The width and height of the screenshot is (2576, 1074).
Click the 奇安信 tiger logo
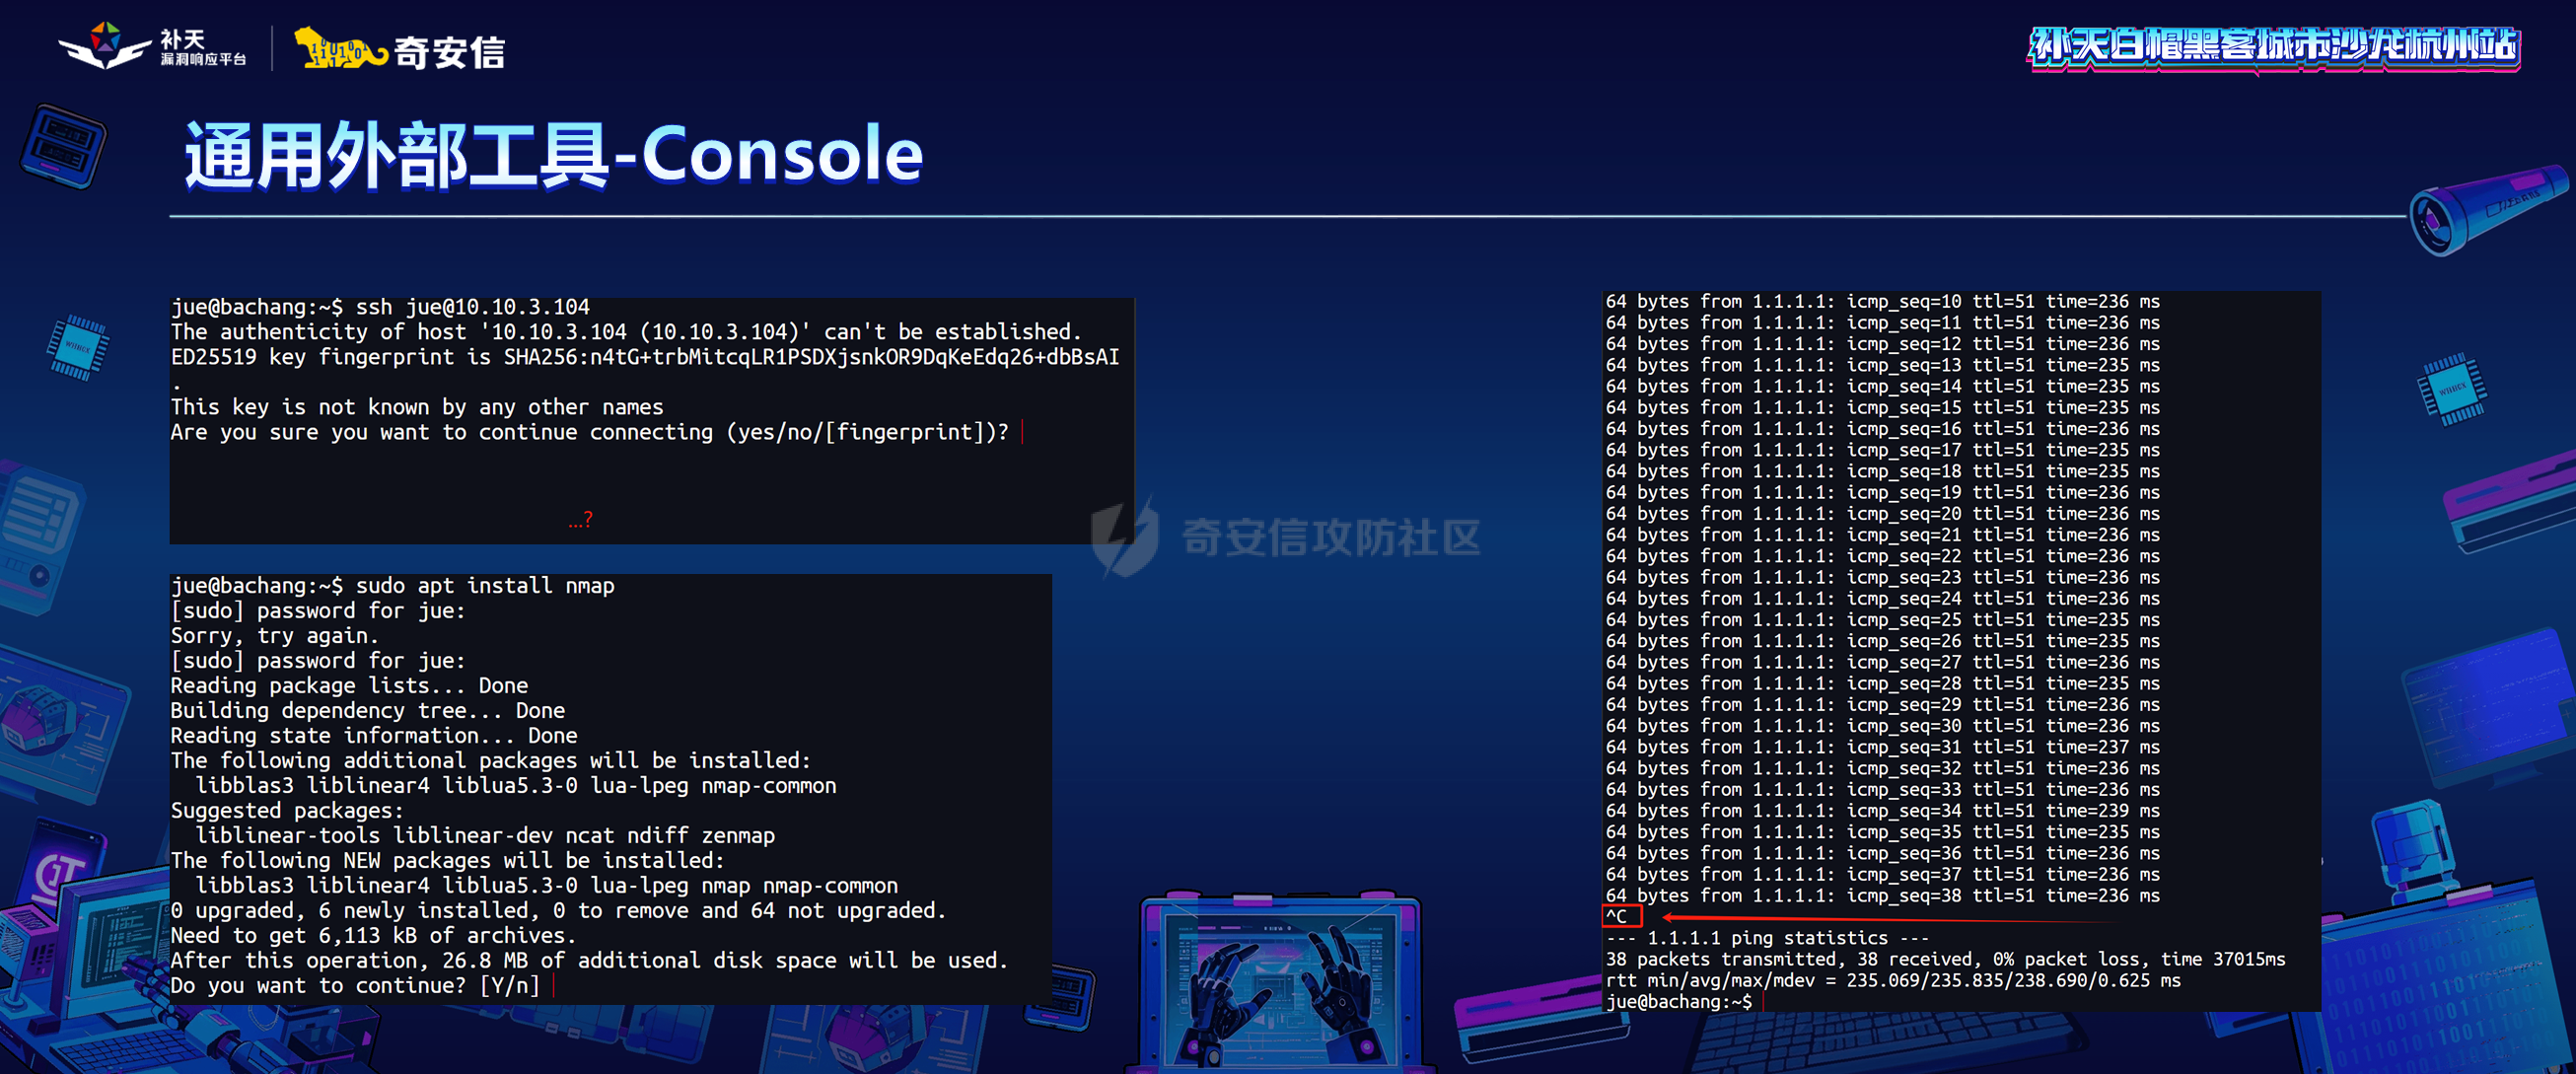[x=399, y=49]
